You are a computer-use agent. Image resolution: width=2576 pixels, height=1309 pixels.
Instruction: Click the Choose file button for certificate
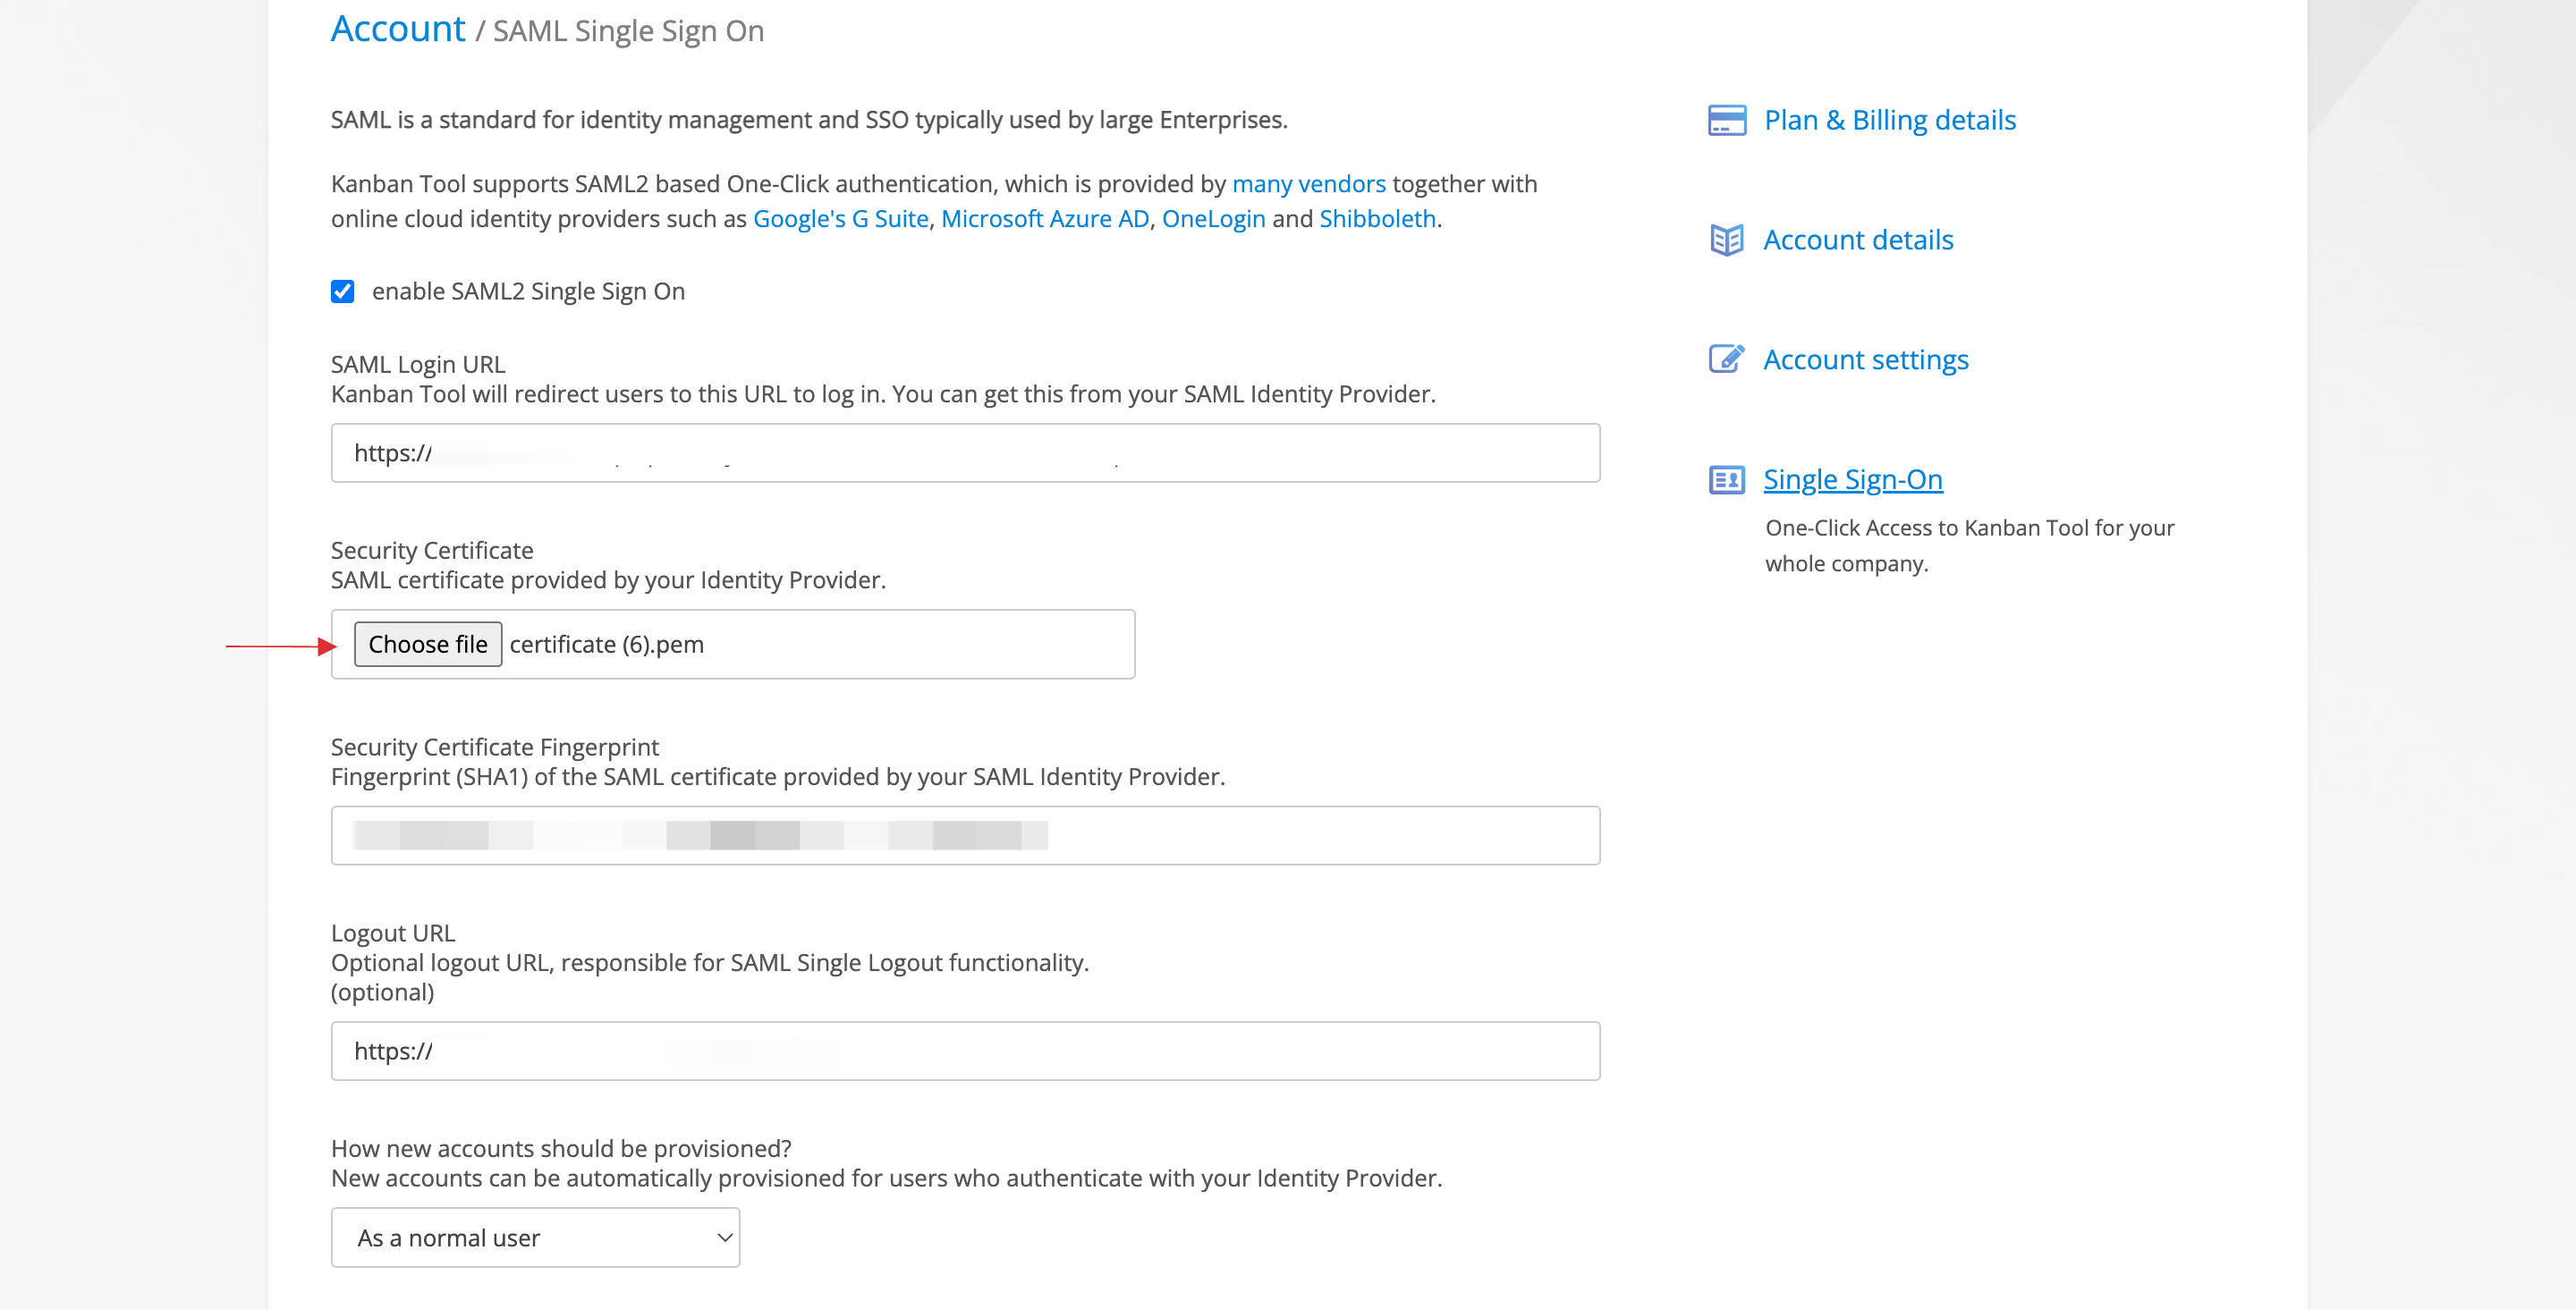tap(428, 643)
